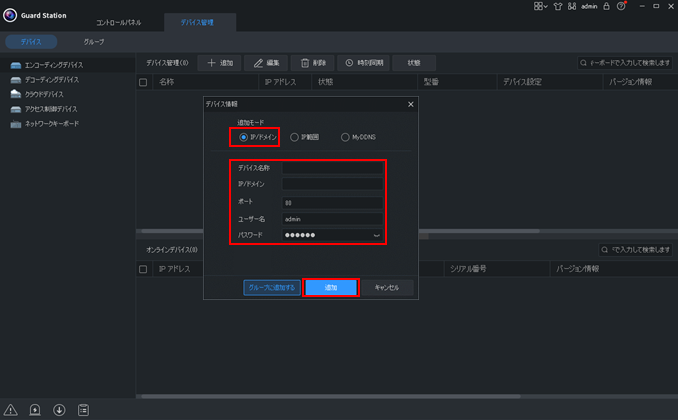Open the grid layout dropdown in title bar
Screen dimensions: 678x420
(x=540, y=6)
